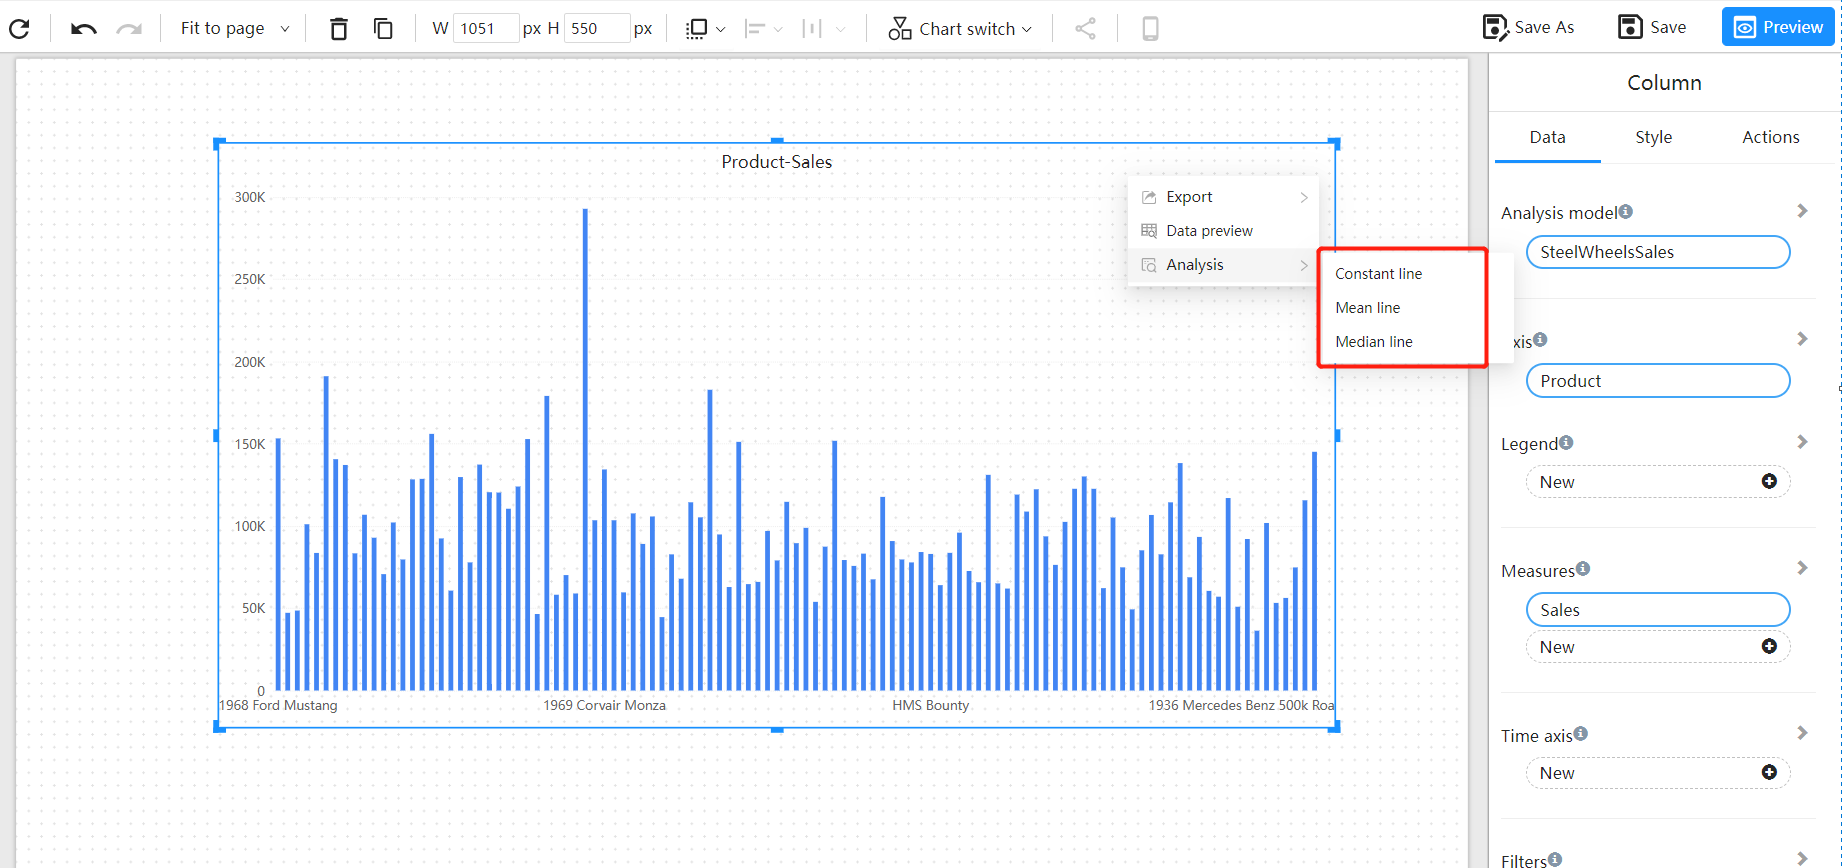Select the Analysis menu entry

coord(1223,265)
